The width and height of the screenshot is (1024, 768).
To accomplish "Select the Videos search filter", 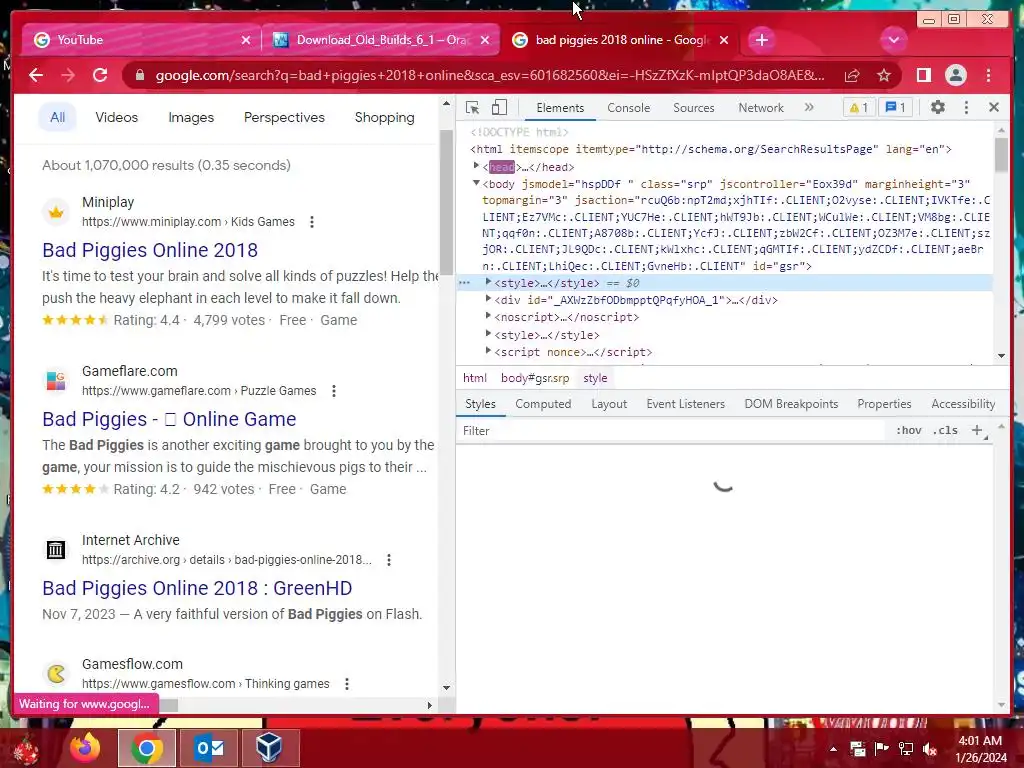I will point(116,118).
